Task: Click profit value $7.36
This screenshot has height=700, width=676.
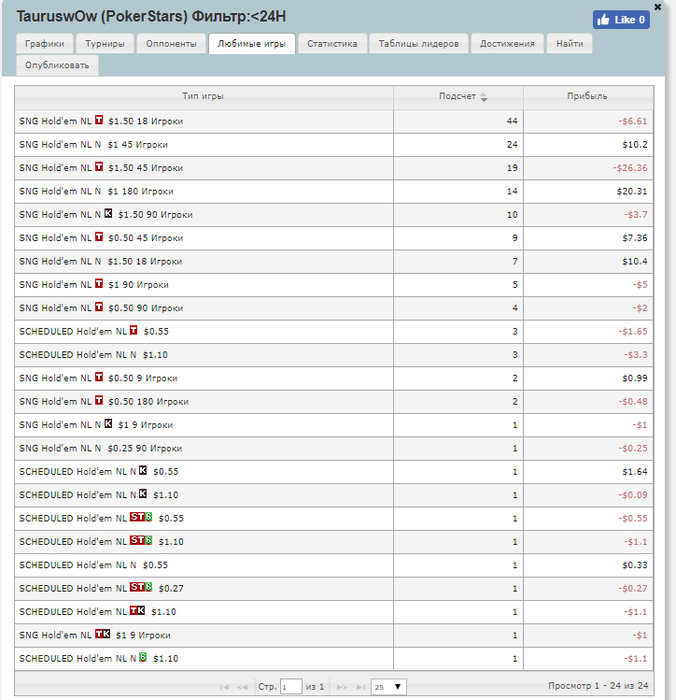Action: tap(635, 238)
